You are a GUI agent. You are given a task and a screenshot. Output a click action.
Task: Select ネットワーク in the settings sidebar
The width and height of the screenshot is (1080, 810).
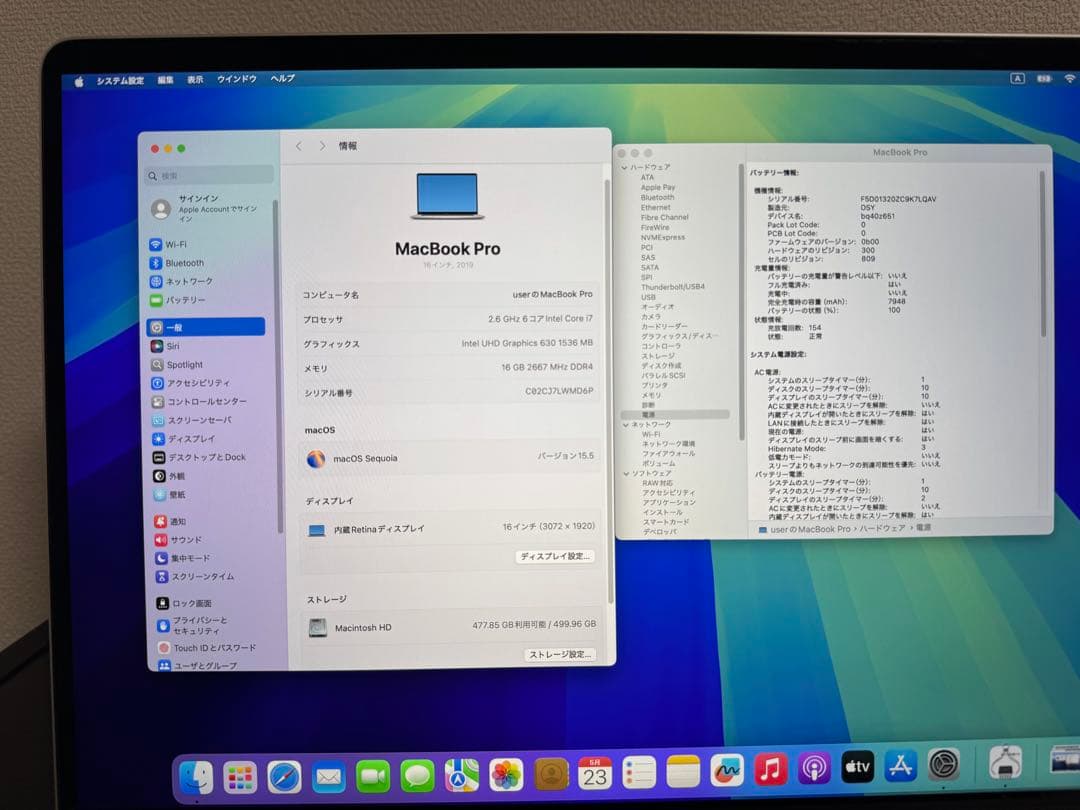coord(181,282)
